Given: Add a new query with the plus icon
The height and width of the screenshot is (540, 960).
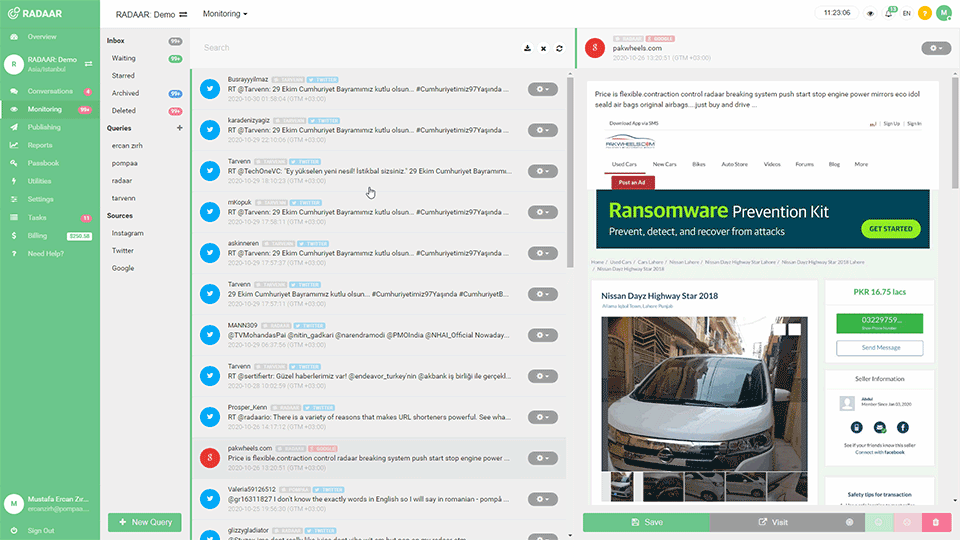Looking at the screenshot, I should pos(179,128).
